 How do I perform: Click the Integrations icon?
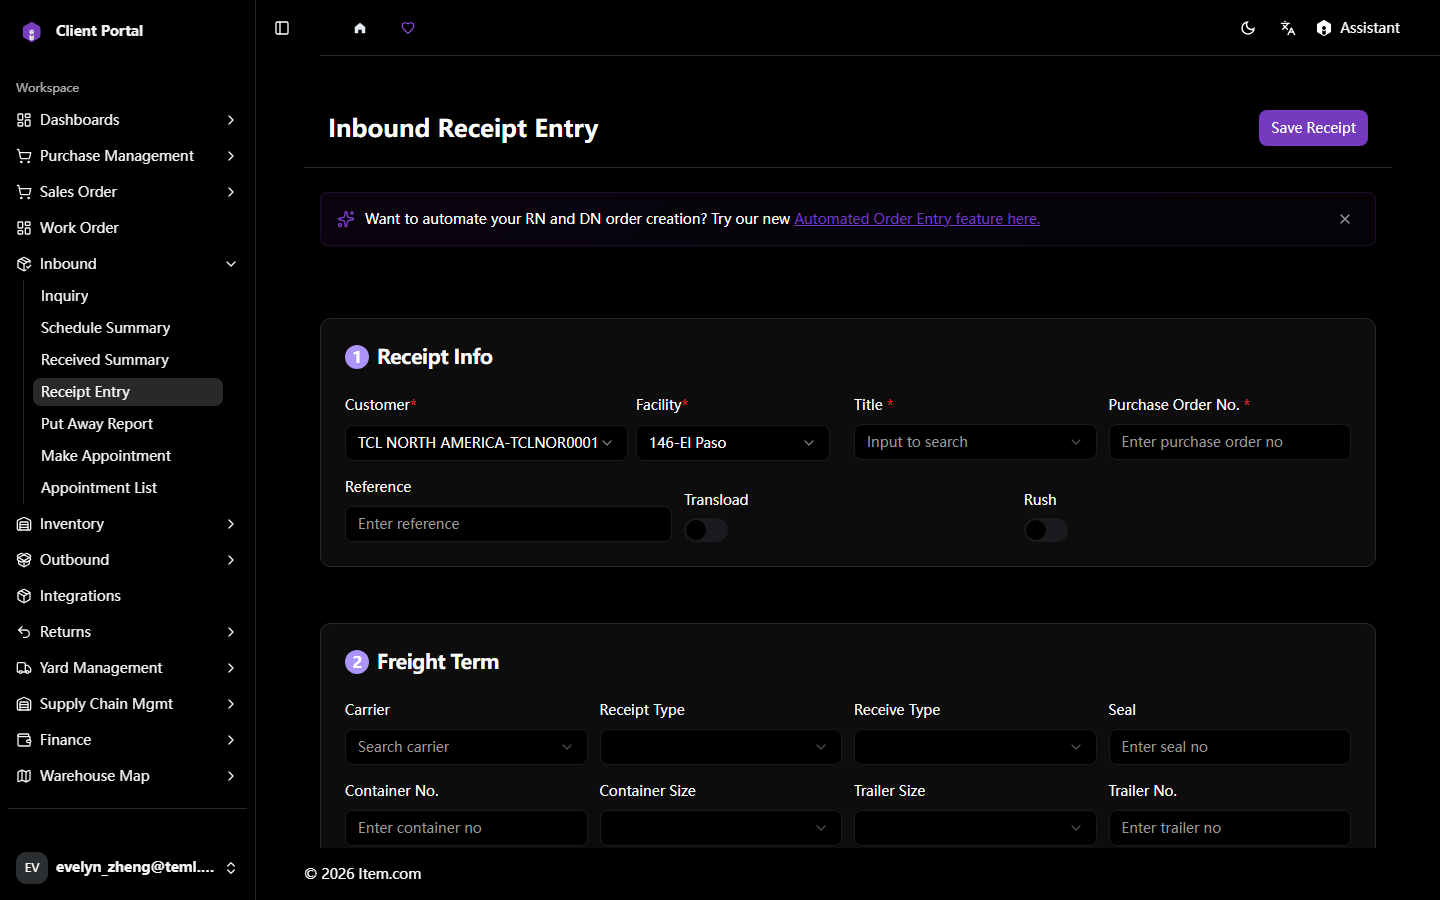pyautogui.click(x=24, y=596)
